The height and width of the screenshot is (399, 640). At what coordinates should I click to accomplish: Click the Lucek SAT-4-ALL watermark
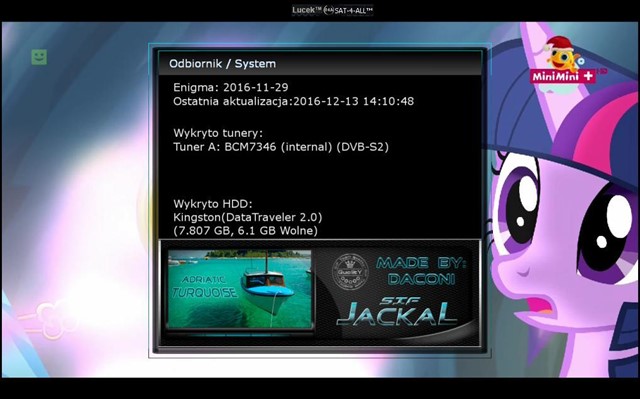[332, 10]
